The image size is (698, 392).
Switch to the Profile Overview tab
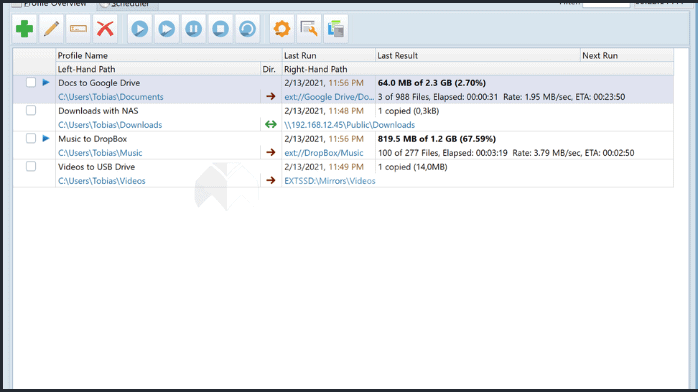(x=49, y=4)
